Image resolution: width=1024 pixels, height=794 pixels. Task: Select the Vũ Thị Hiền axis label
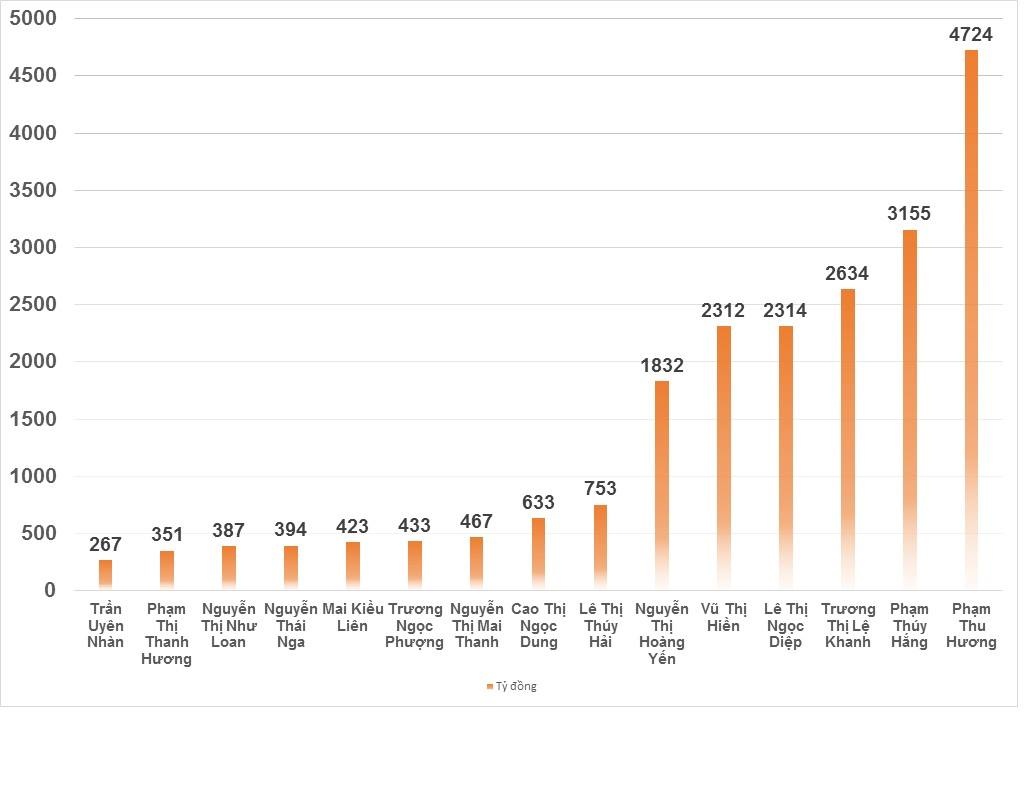coord(723,617)
